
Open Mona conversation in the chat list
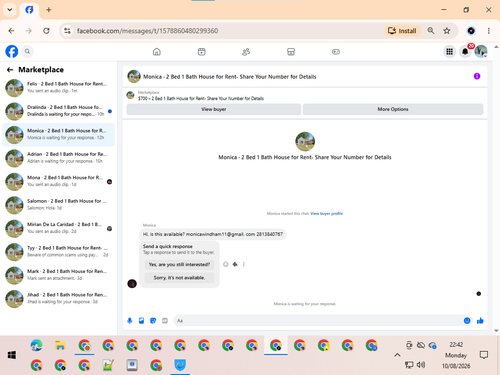(58, 181)
